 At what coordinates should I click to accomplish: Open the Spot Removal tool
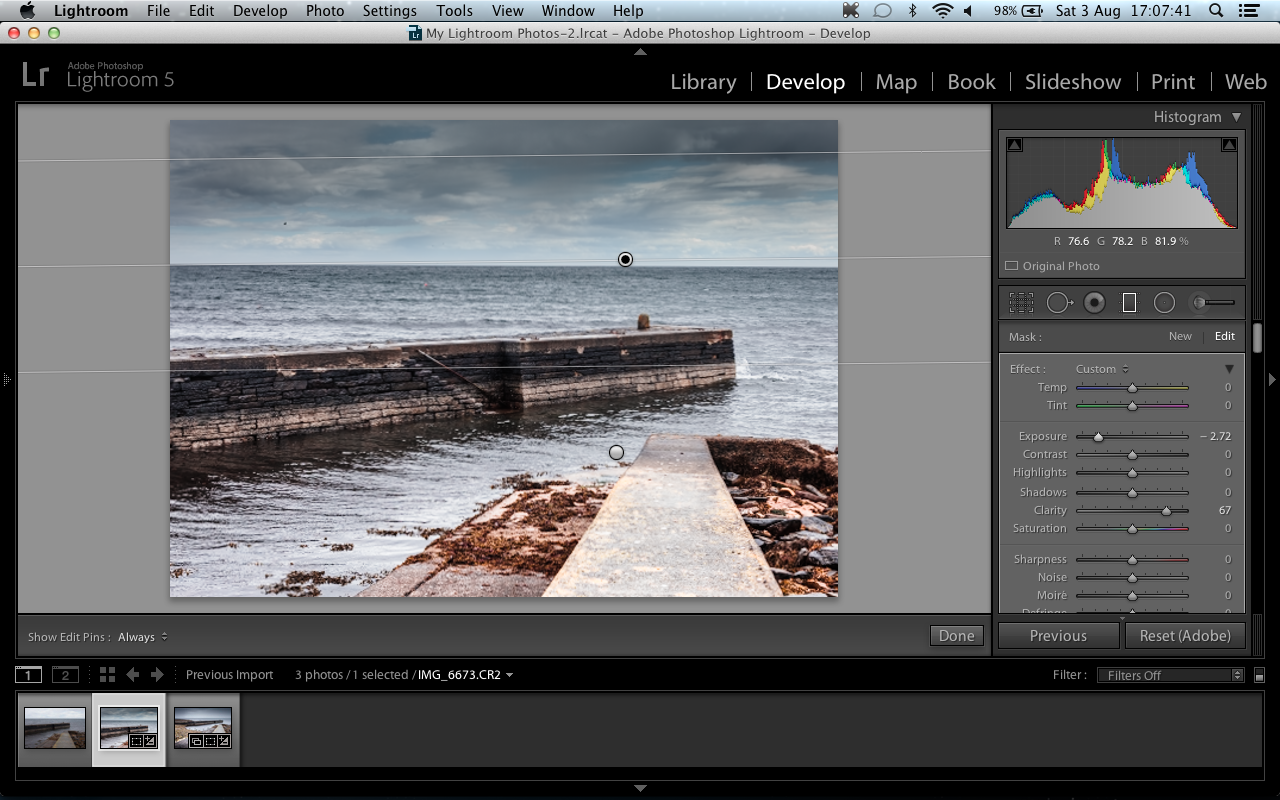(x=1059, y=302)
